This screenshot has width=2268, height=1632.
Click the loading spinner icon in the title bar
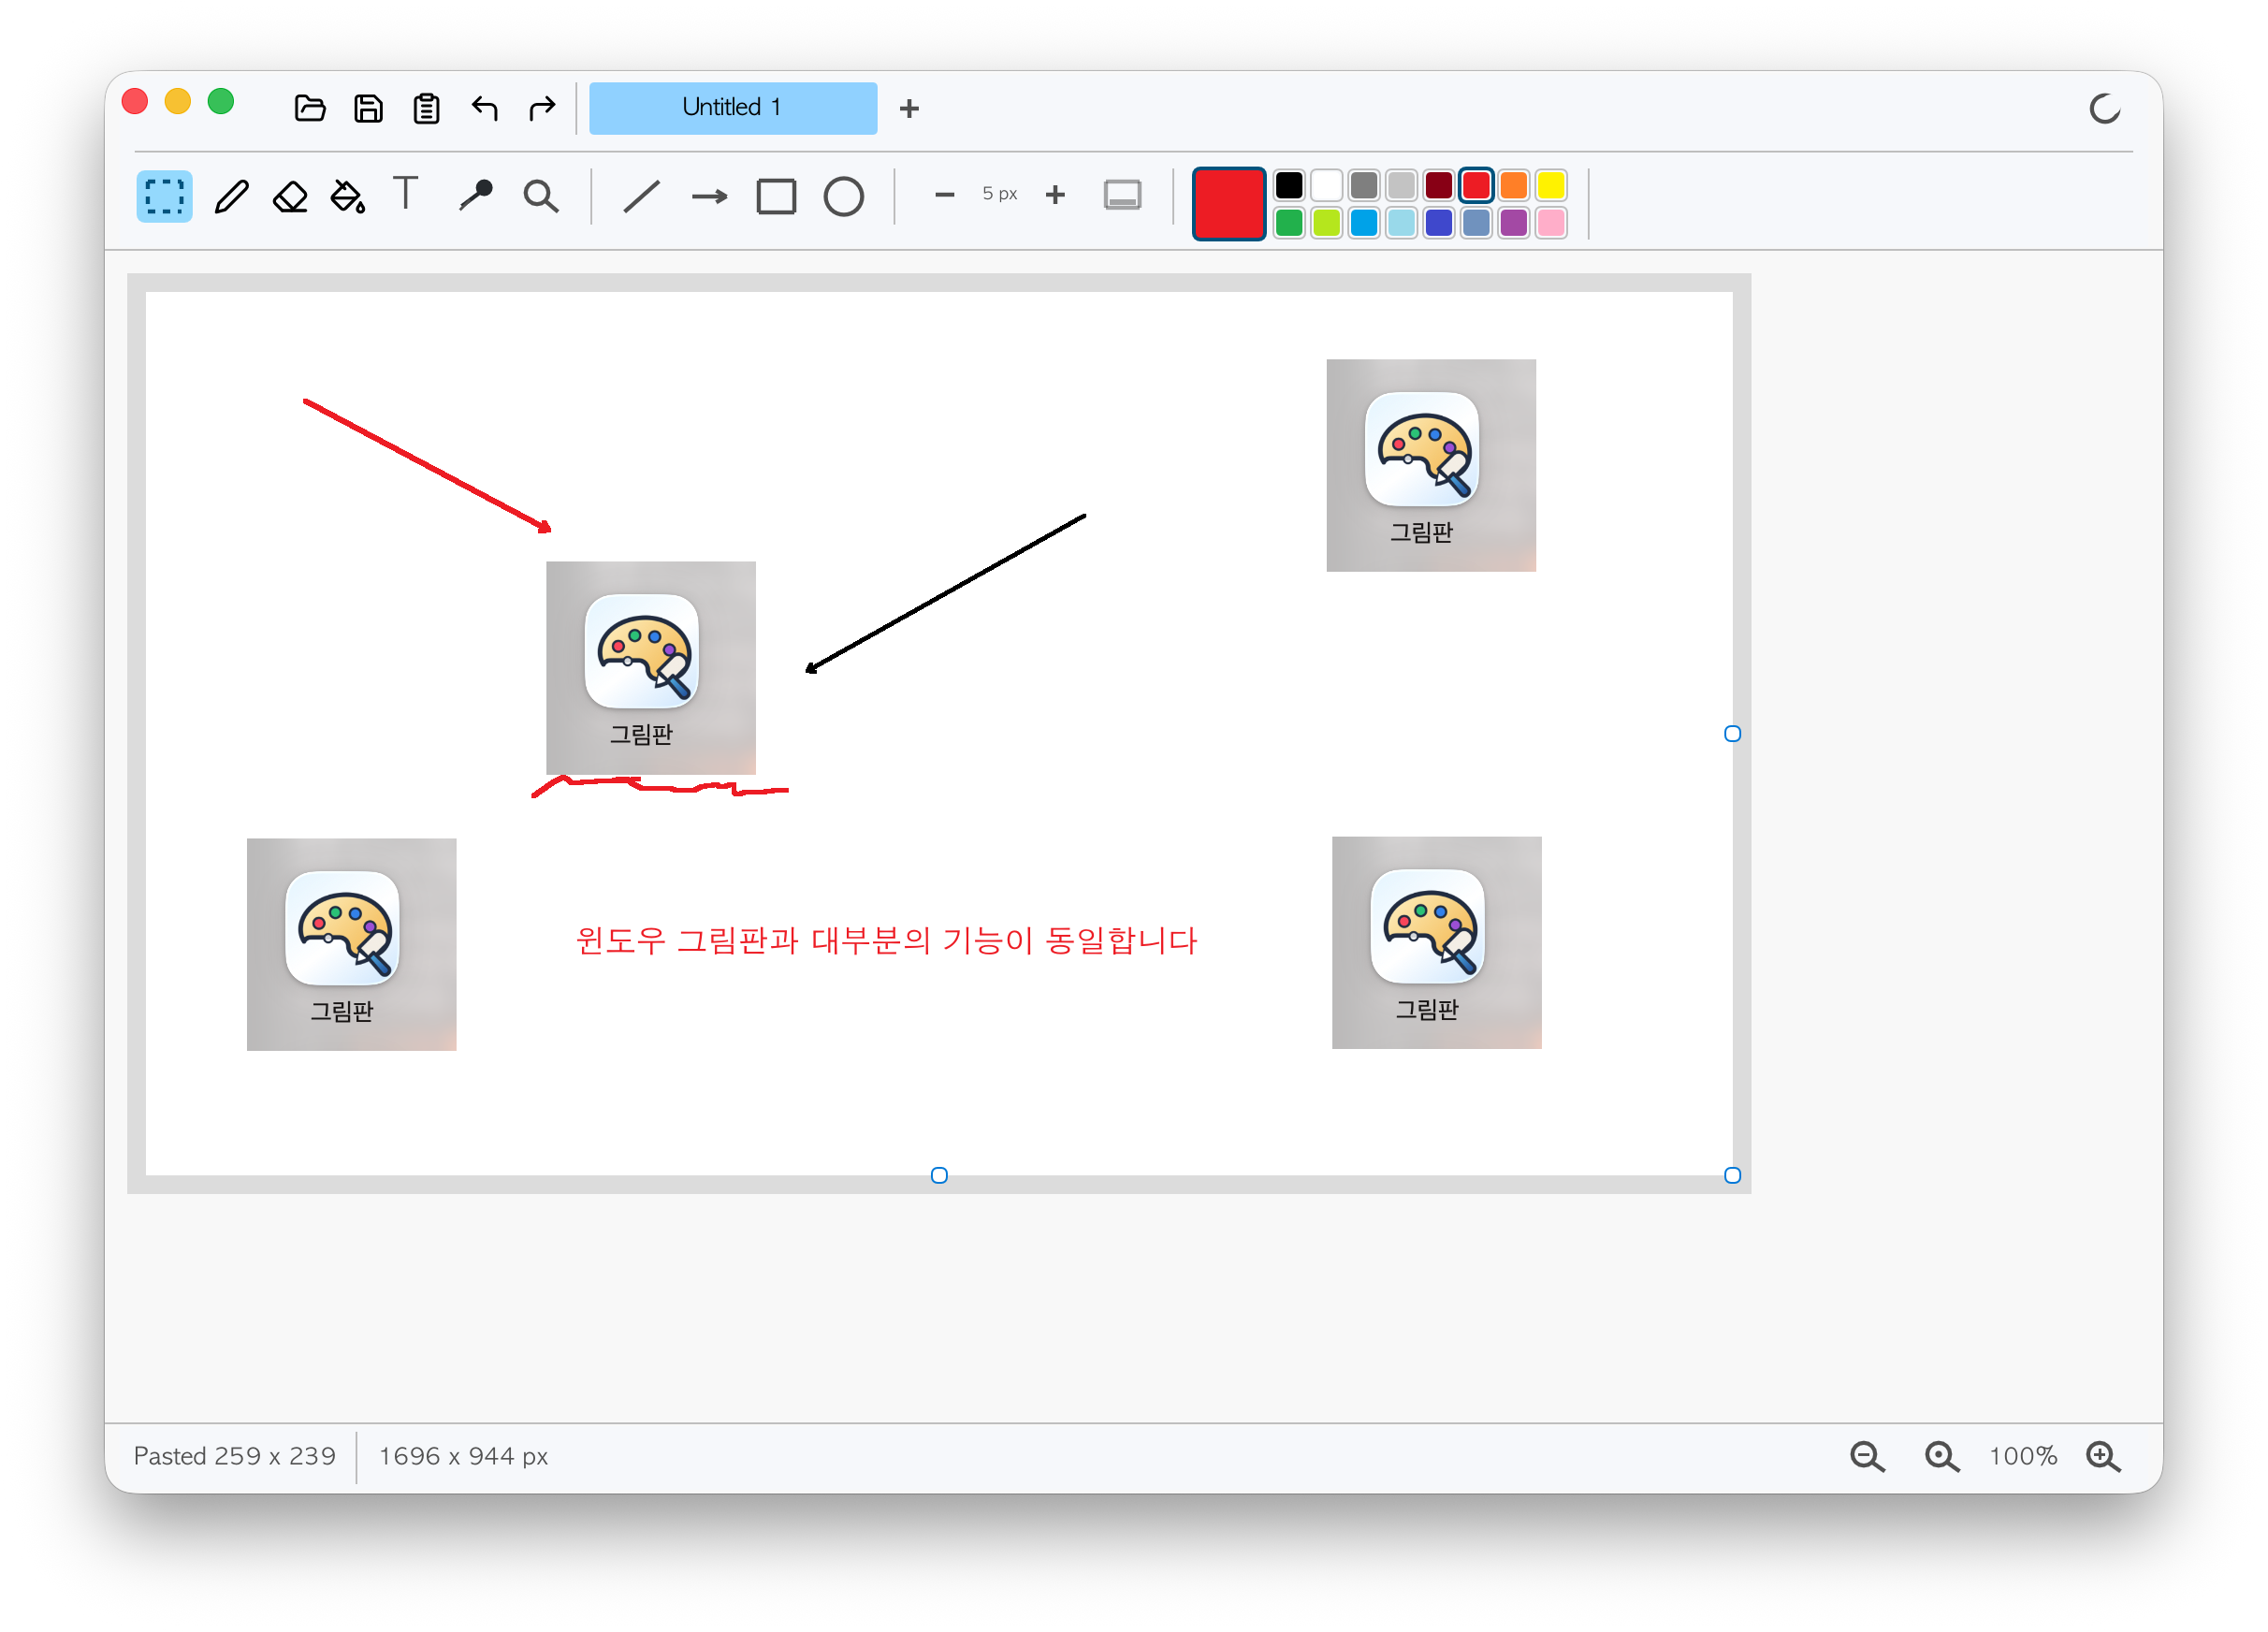tap(2104, 108)
